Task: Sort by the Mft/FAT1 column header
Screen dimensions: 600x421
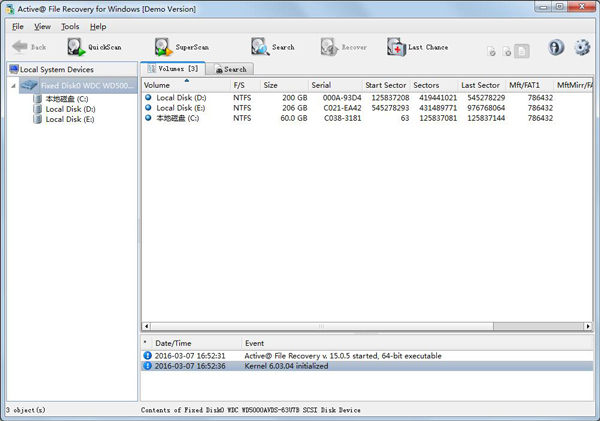Action: click(530, 85)
